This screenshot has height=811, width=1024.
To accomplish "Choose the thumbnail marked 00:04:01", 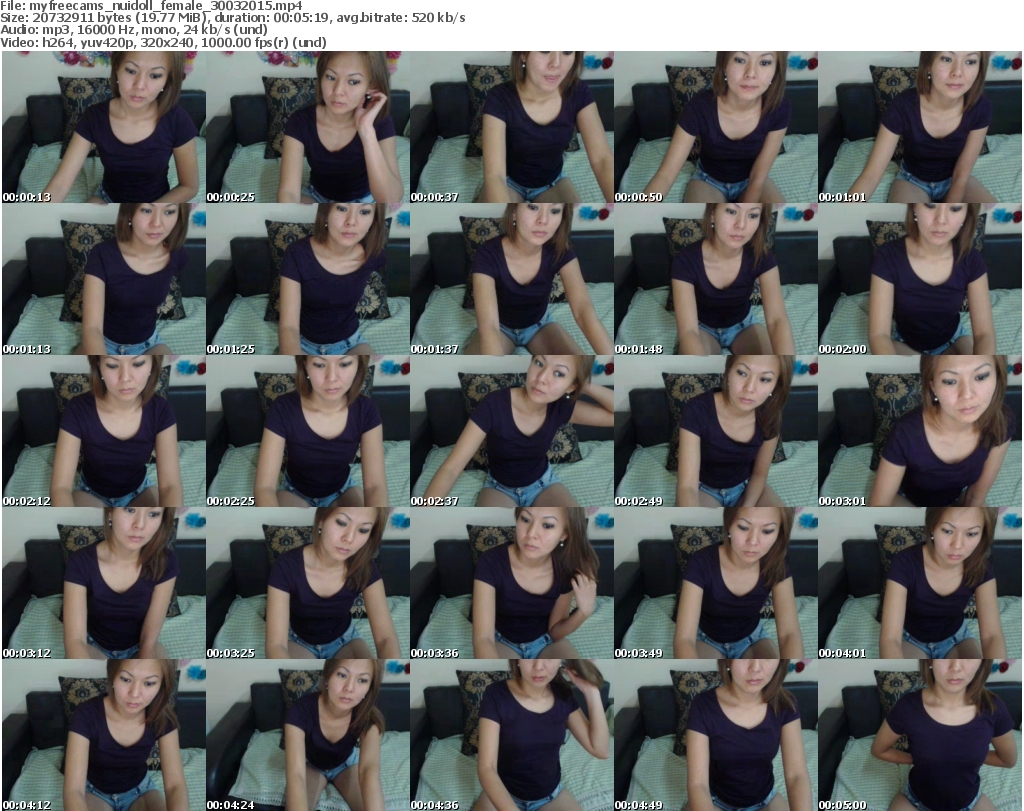I will (x=920, y=584).
